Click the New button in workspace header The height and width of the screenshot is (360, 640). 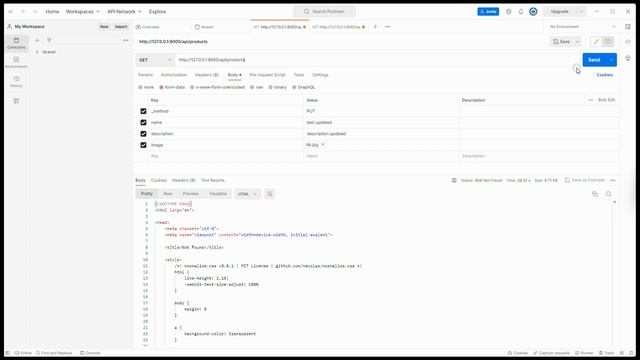(104, 27)
